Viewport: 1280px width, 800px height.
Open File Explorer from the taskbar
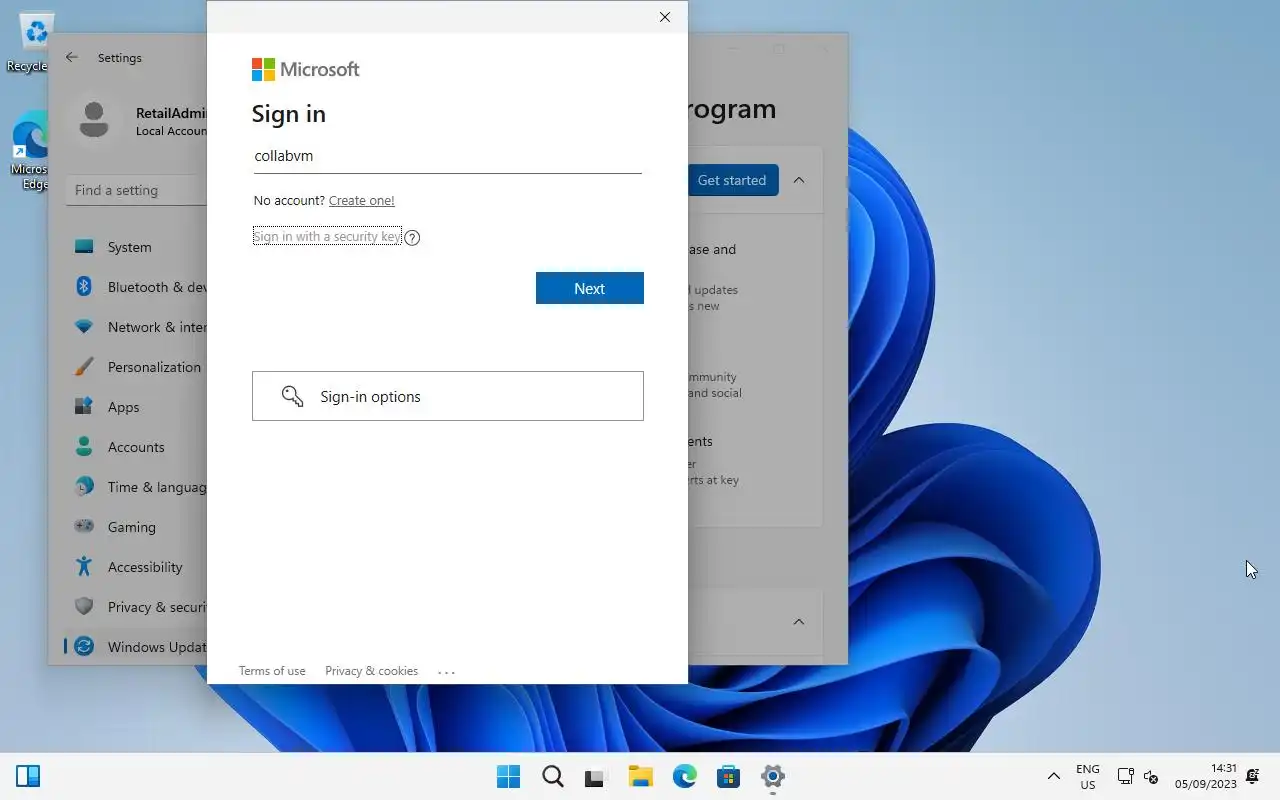(640, 776)
